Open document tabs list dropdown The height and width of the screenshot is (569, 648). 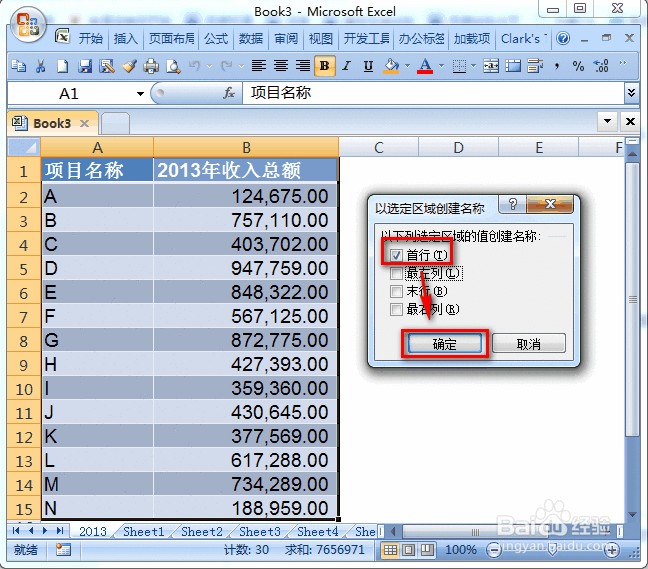607,121
